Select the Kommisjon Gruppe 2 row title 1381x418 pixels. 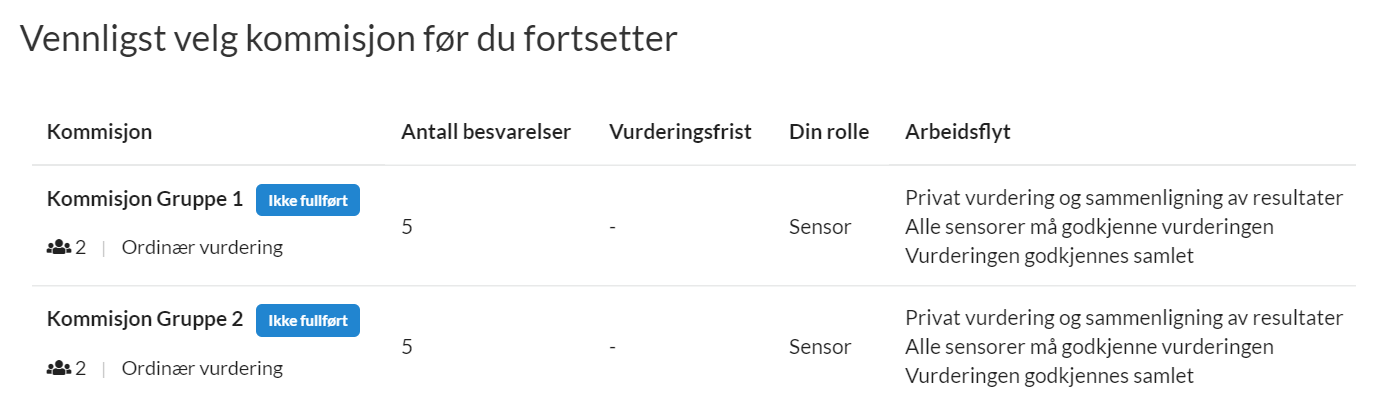coord(145,320)
